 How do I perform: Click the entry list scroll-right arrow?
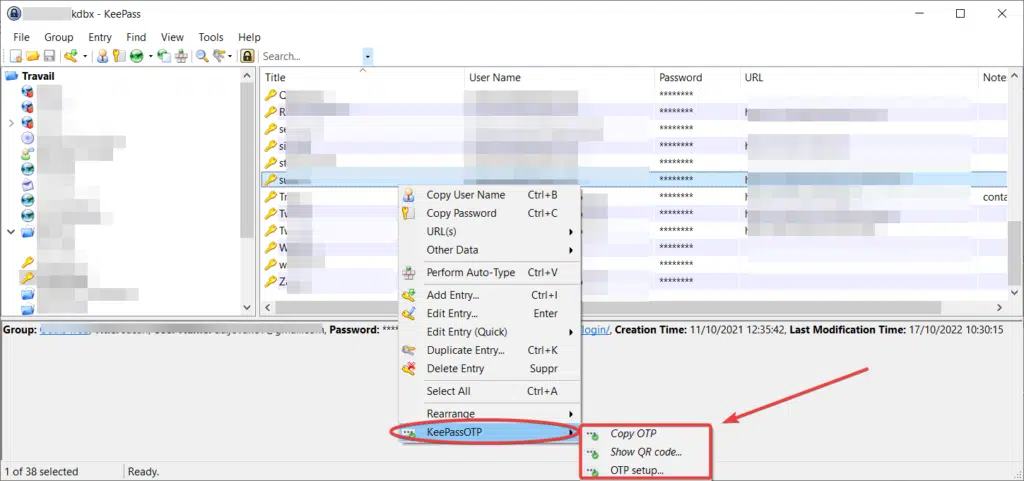[x=999, y=307]
